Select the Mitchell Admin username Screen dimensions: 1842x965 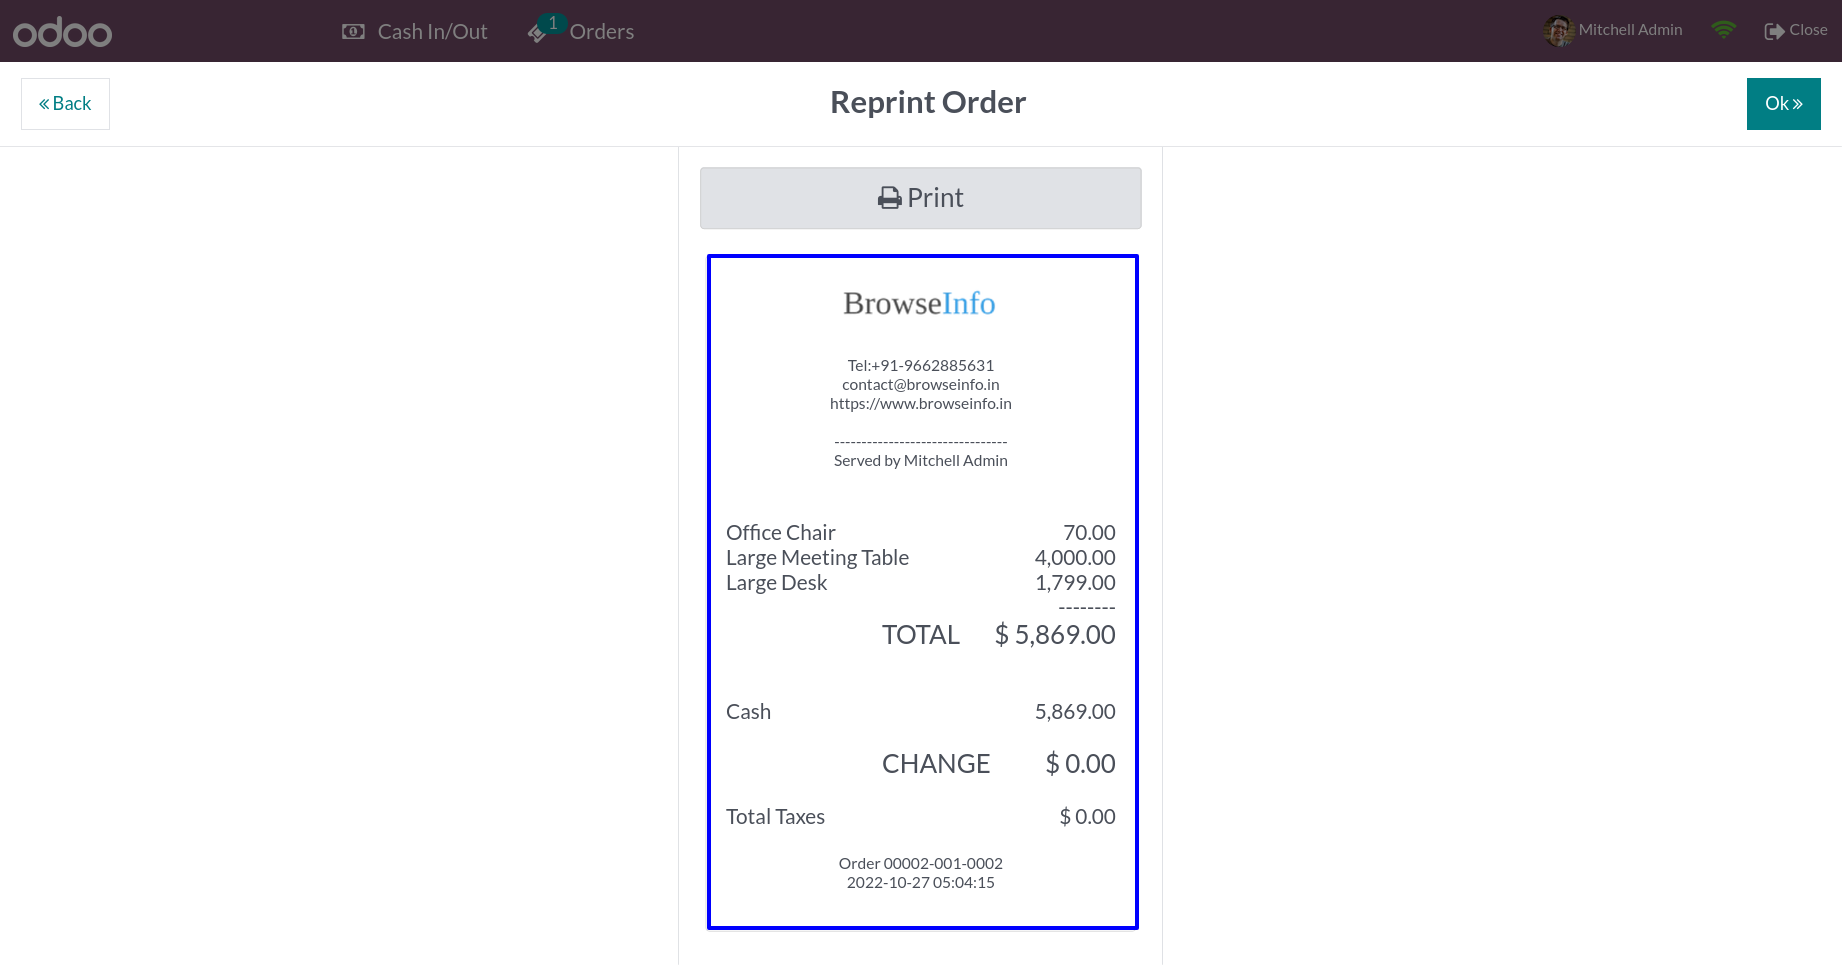(x=1630, y=30)
